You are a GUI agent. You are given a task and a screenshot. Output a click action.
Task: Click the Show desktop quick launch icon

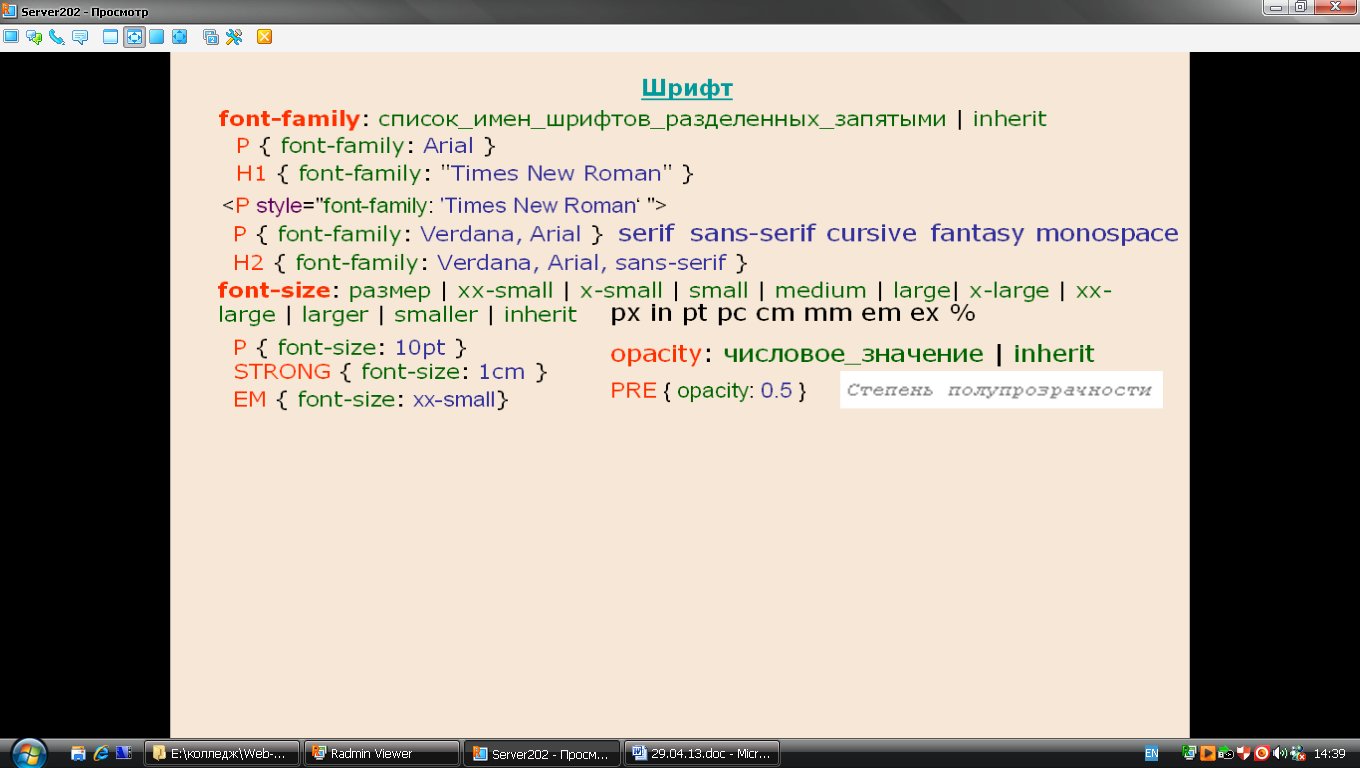tap(78, 754)
